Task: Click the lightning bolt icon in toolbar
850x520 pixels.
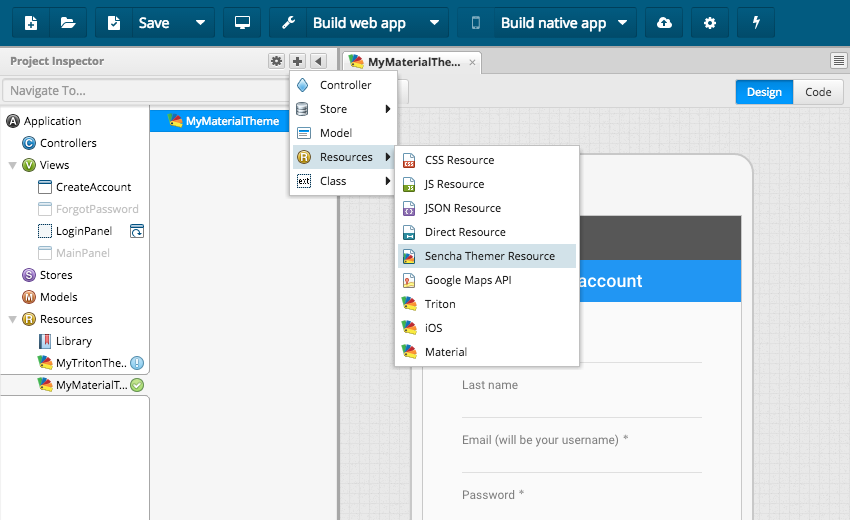Action: 755,23
